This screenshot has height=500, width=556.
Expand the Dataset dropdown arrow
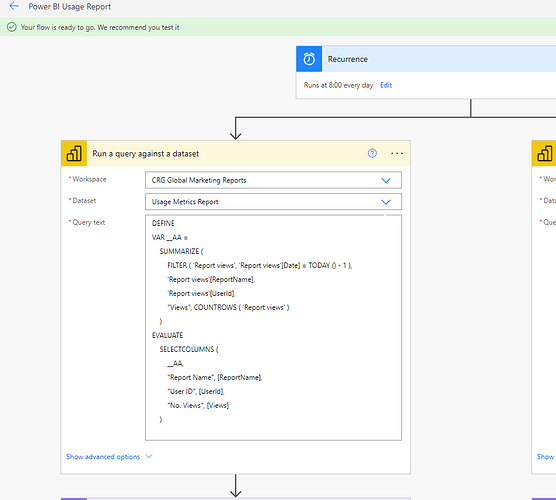386,202
